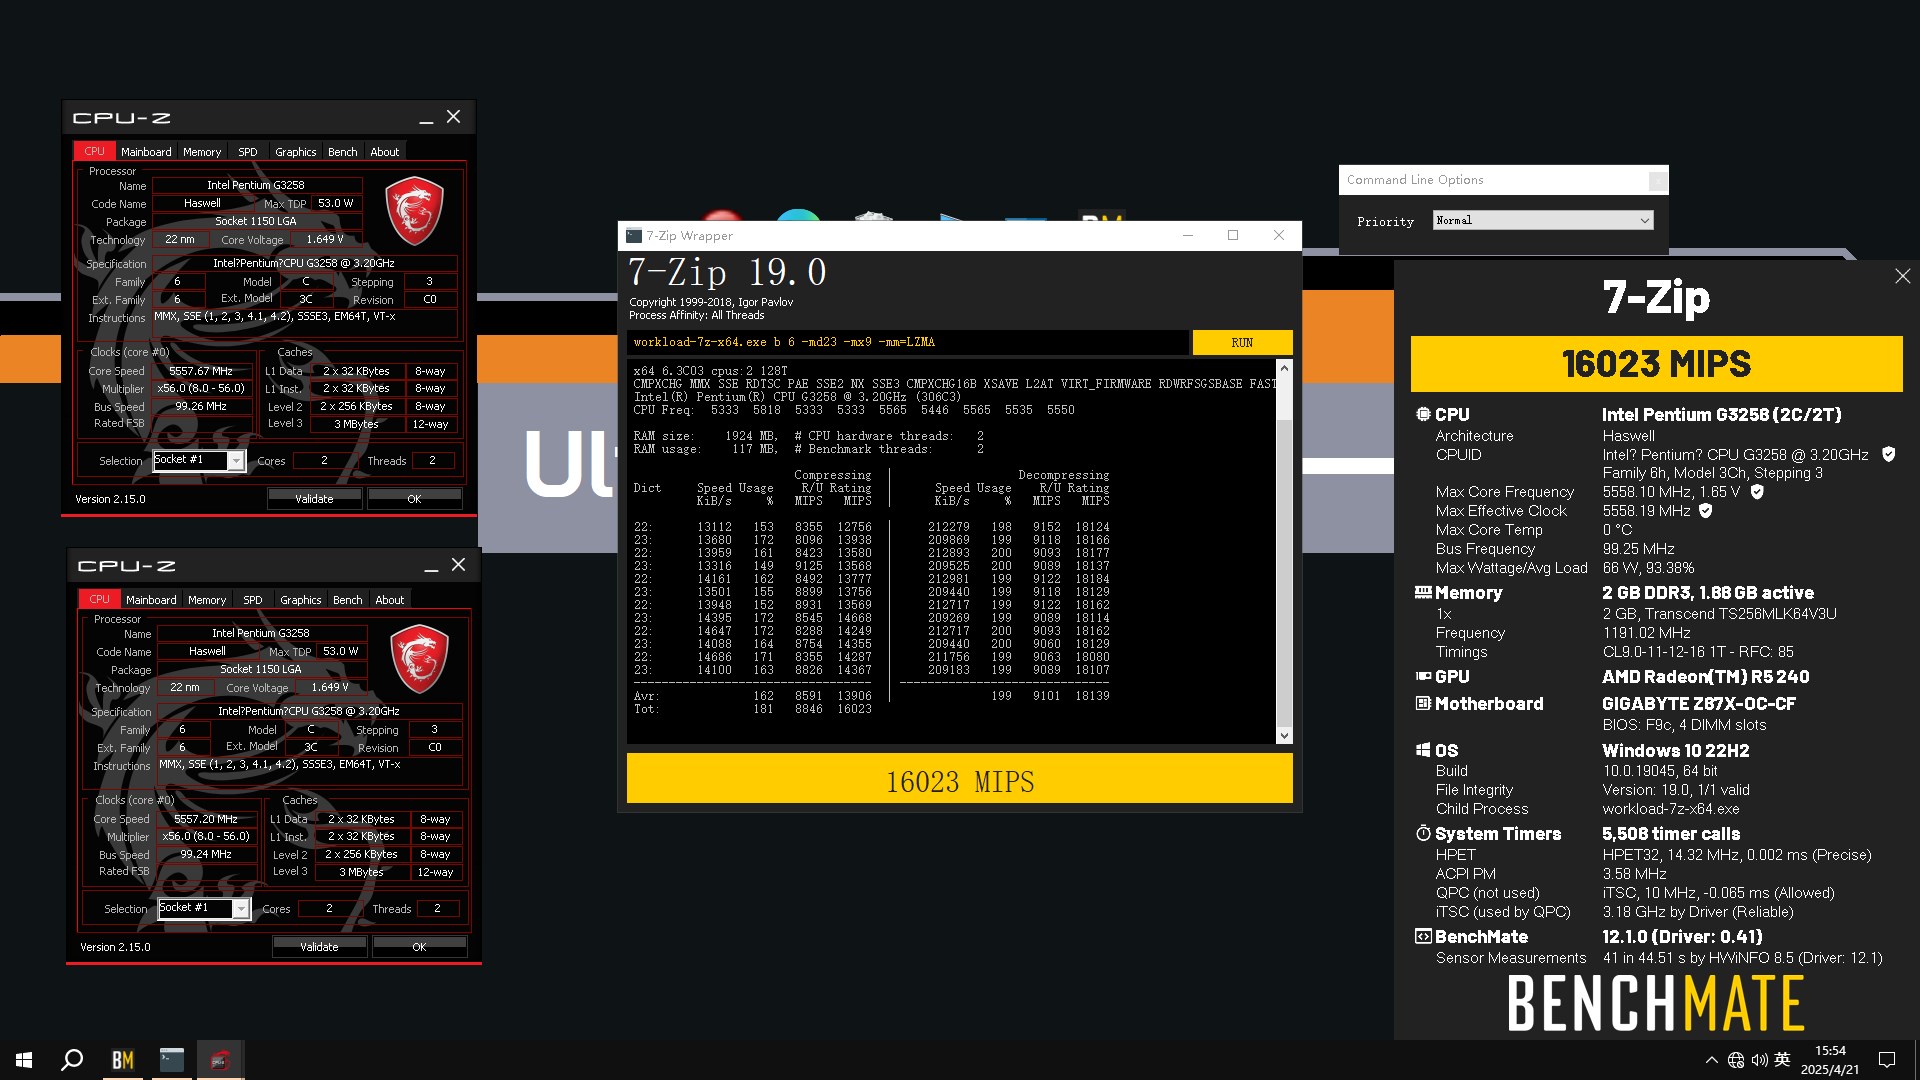Viewport: 1920px width, 1080px height.
Task: Select SPD tab in top CPU-Z
Action: (x=248, y=152)
